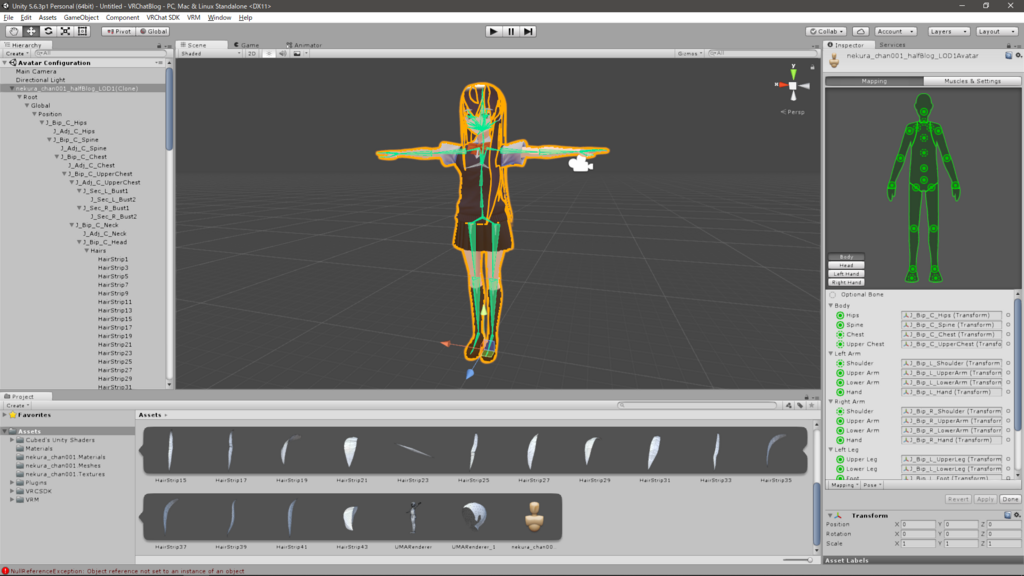Select the Hand tool
1024x576 pixels.
pos(13,31)
